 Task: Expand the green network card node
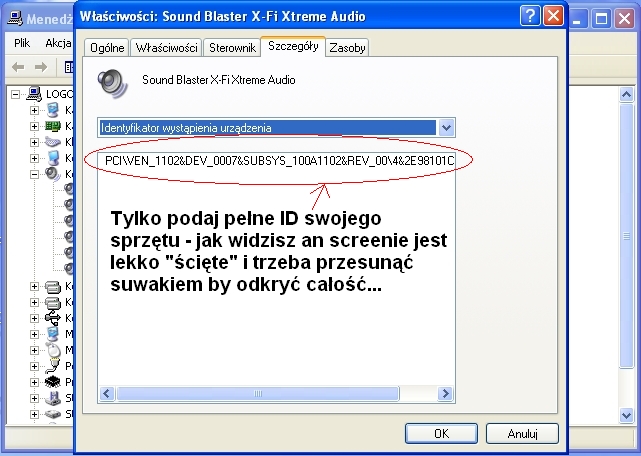pos(34,126)
